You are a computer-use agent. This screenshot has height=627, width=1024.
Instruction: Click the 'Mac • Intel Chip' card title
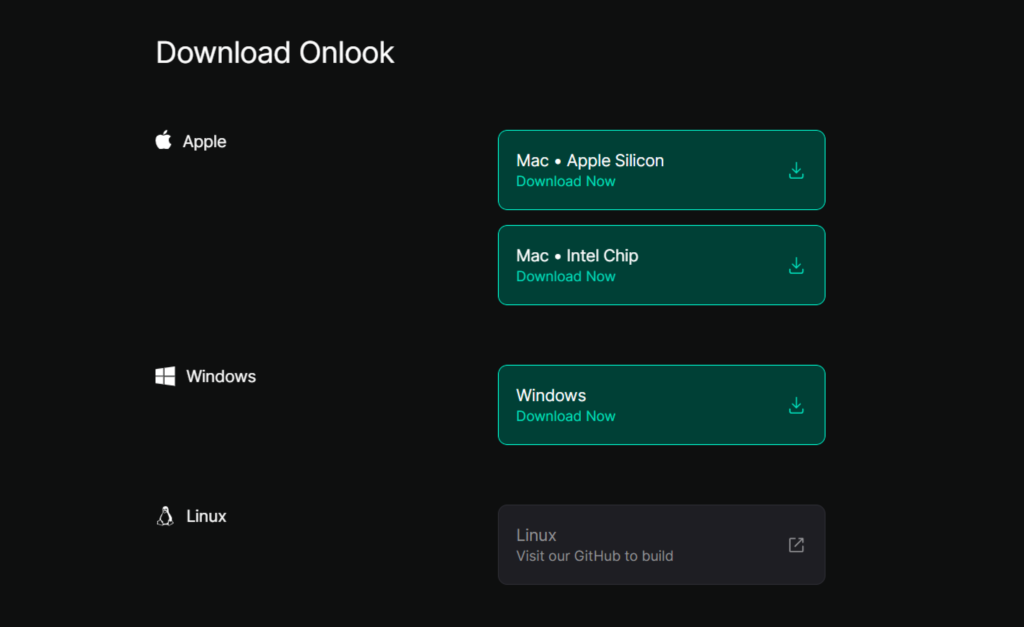pyautogui.click(x=577, y=256)
